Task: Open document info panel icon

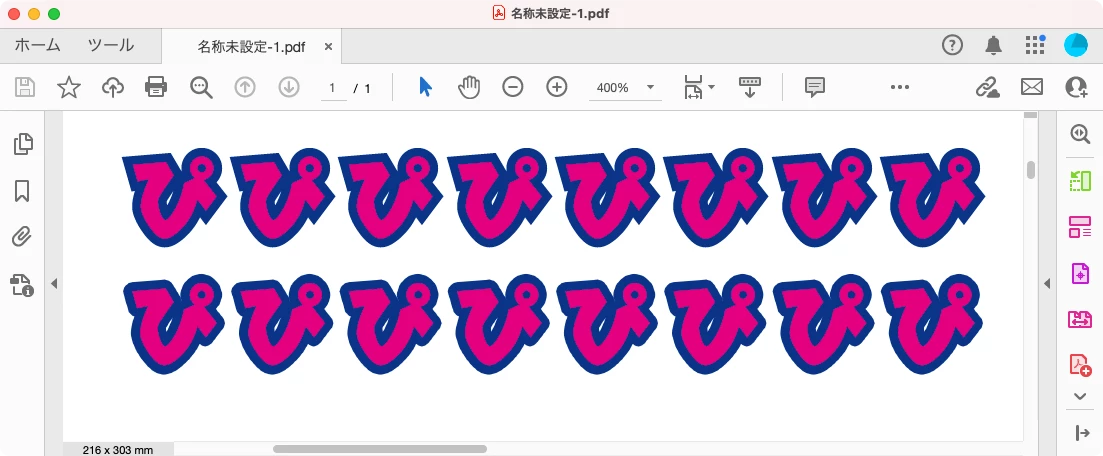Action: coord(22,285)
